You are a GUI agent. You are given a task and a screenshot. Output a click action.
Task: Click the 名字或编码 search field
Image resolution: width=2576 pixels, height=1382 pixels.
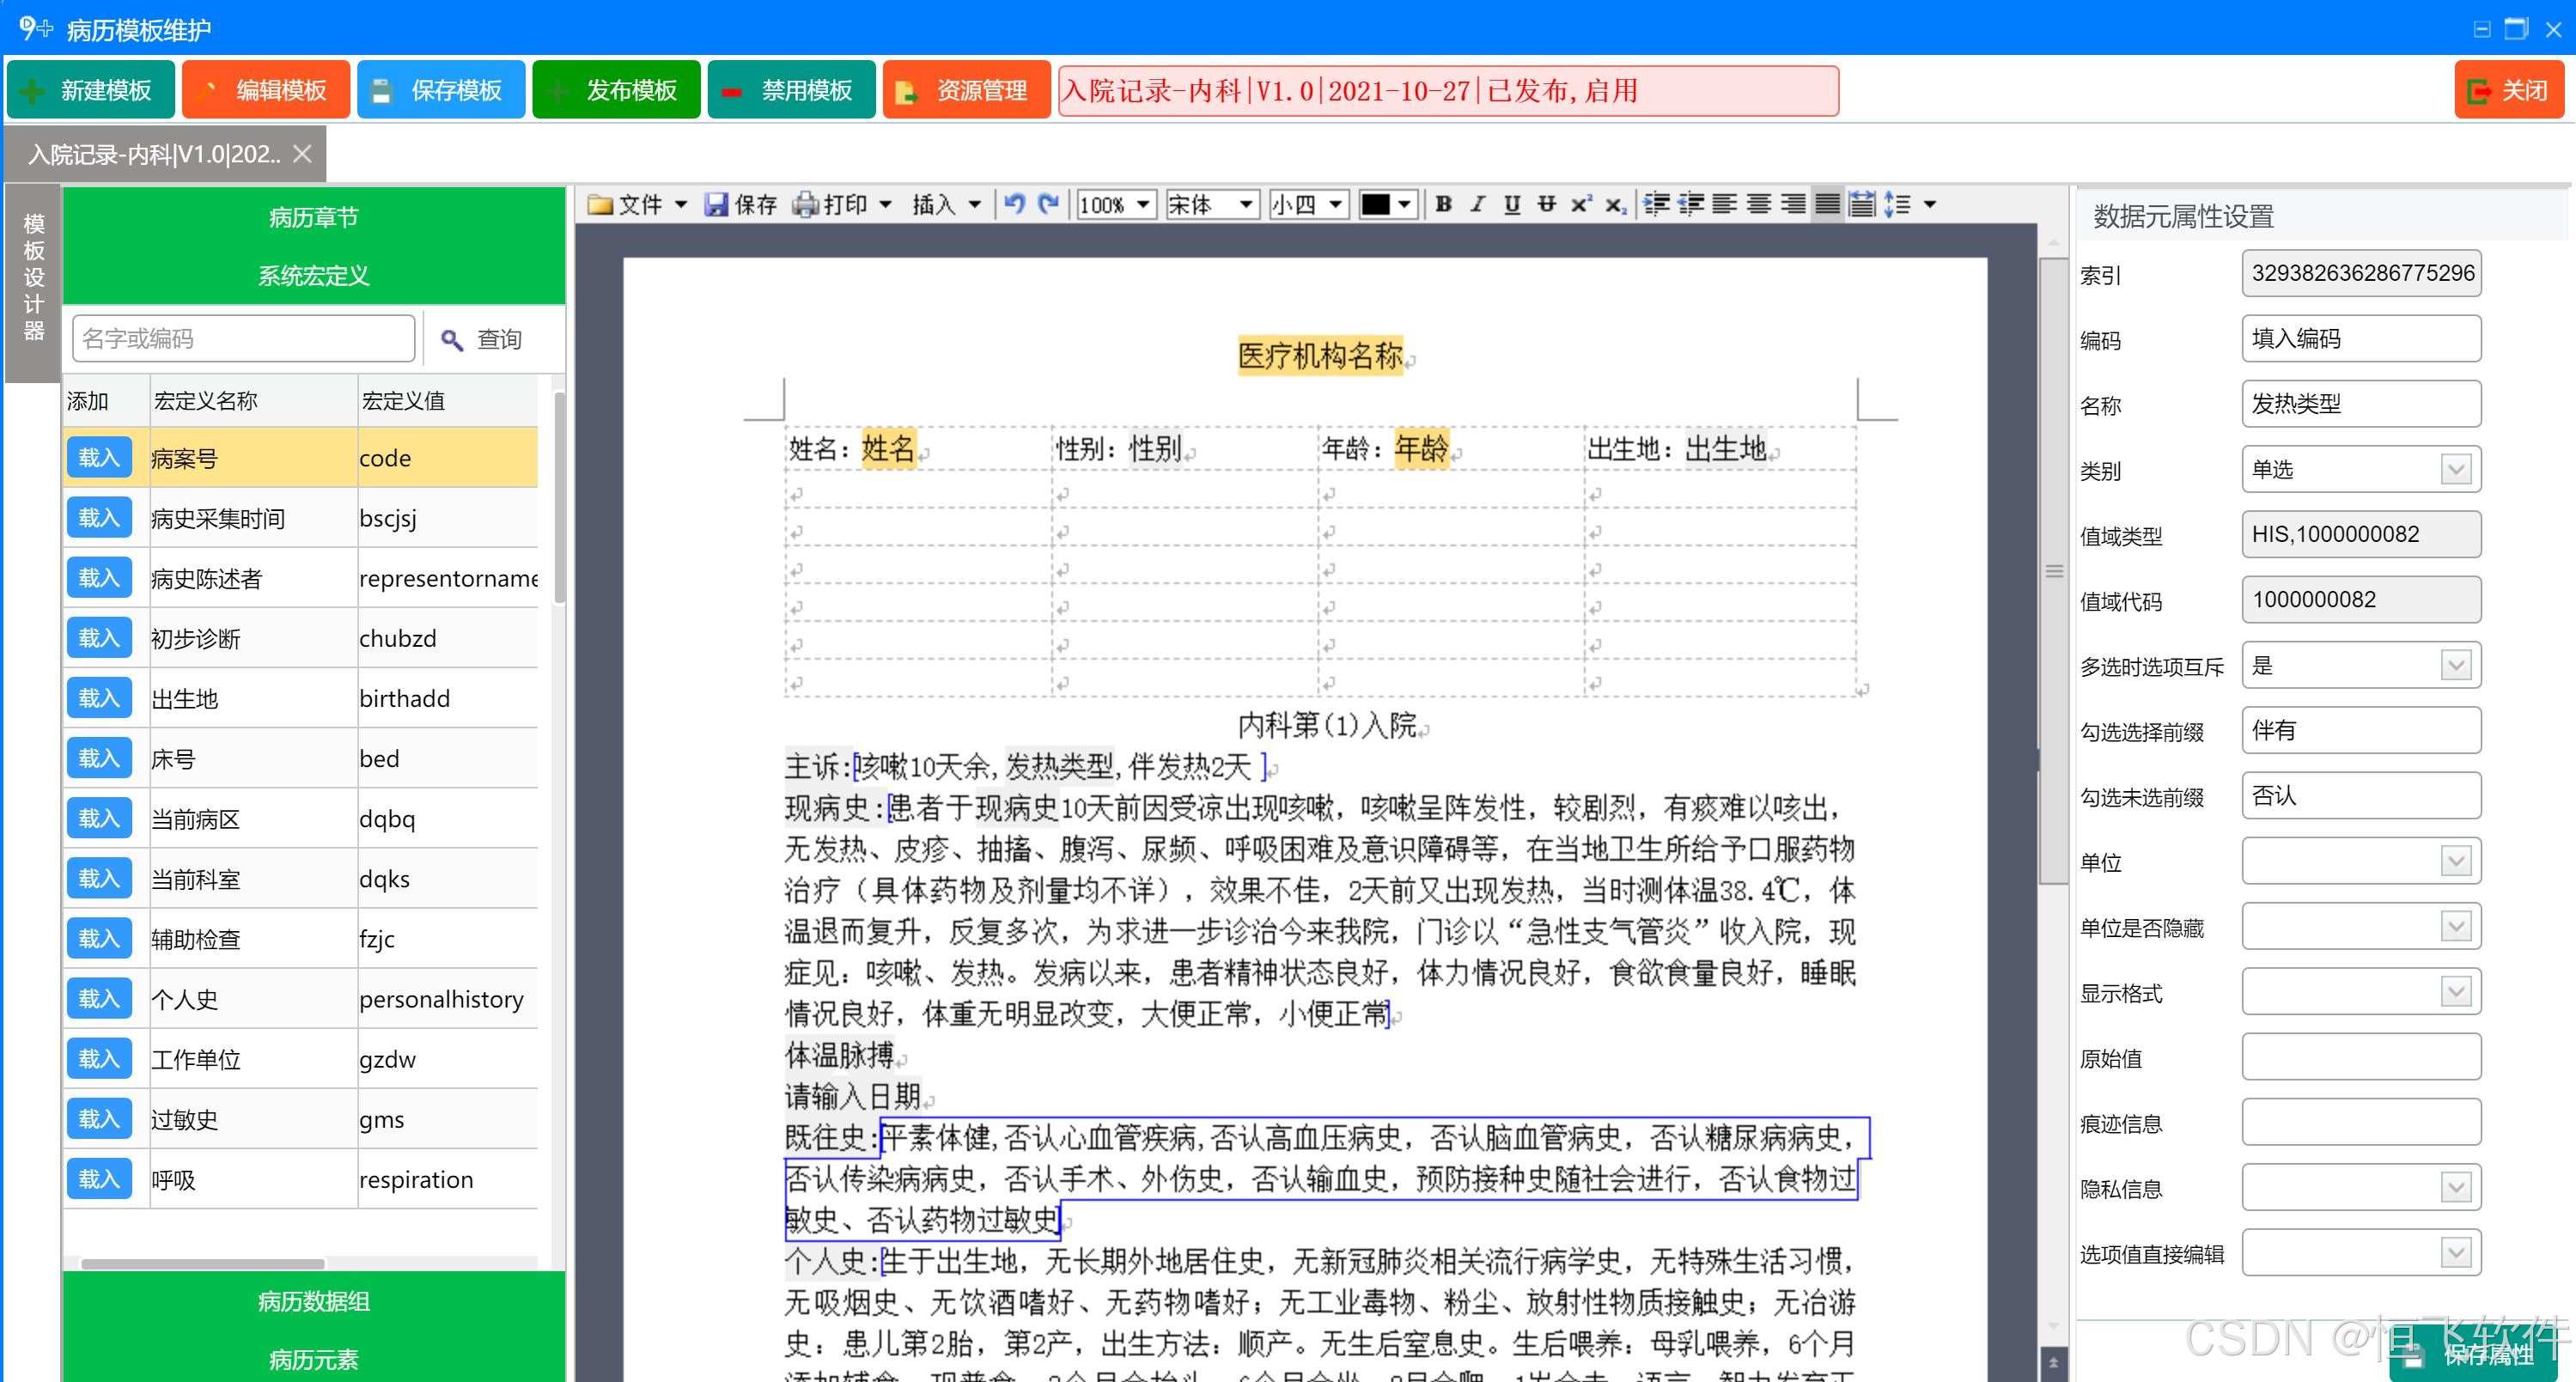(243, 338)
